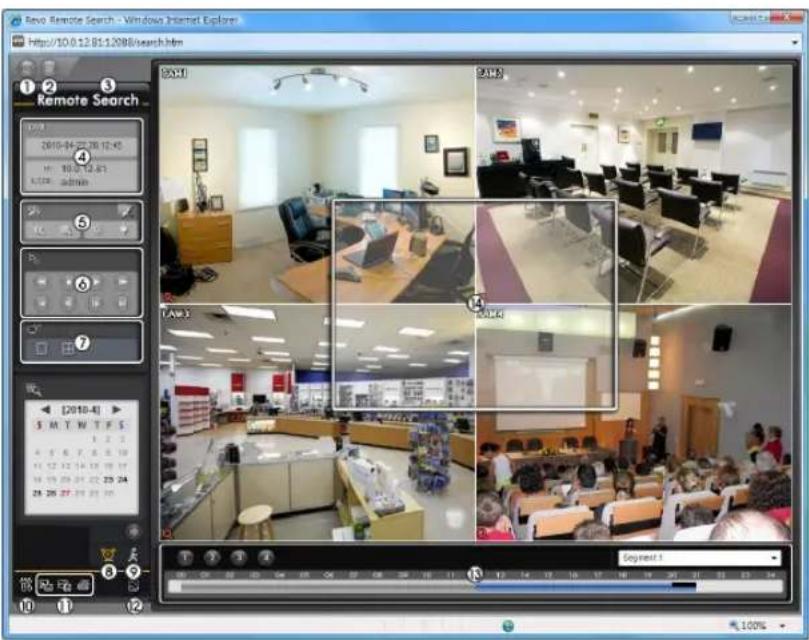Click the orange alarm clock search icon
809x640 pixels.
click(x=108, y=555)
